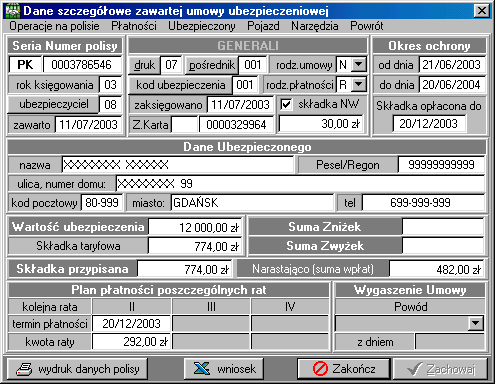Click the wniosek button label
This screenshot has width=495, height=384.
point(236,369)
